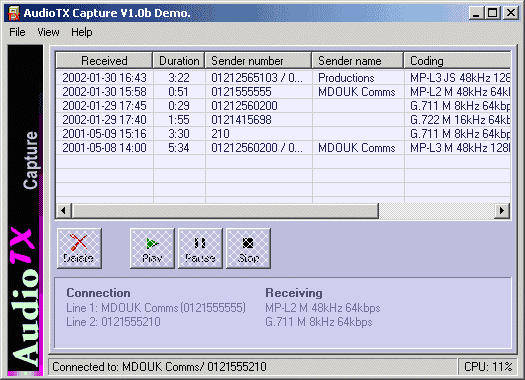The width and height of the screenshot is (525, 380).
Task: Select the recording received 2001-05-08 14:00
Action: [x=283, y=148]
